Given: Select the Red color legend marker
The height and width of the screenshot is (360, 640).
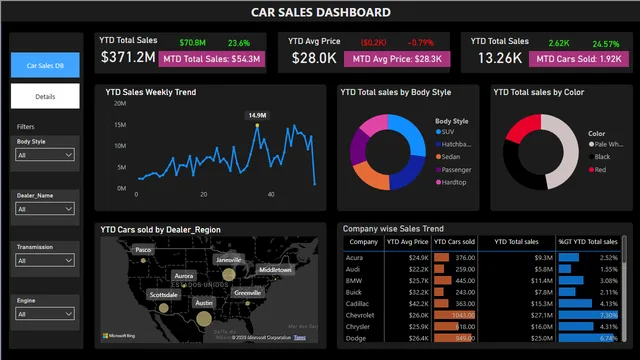Looking at the screenshot, I should tap(591, 169).
